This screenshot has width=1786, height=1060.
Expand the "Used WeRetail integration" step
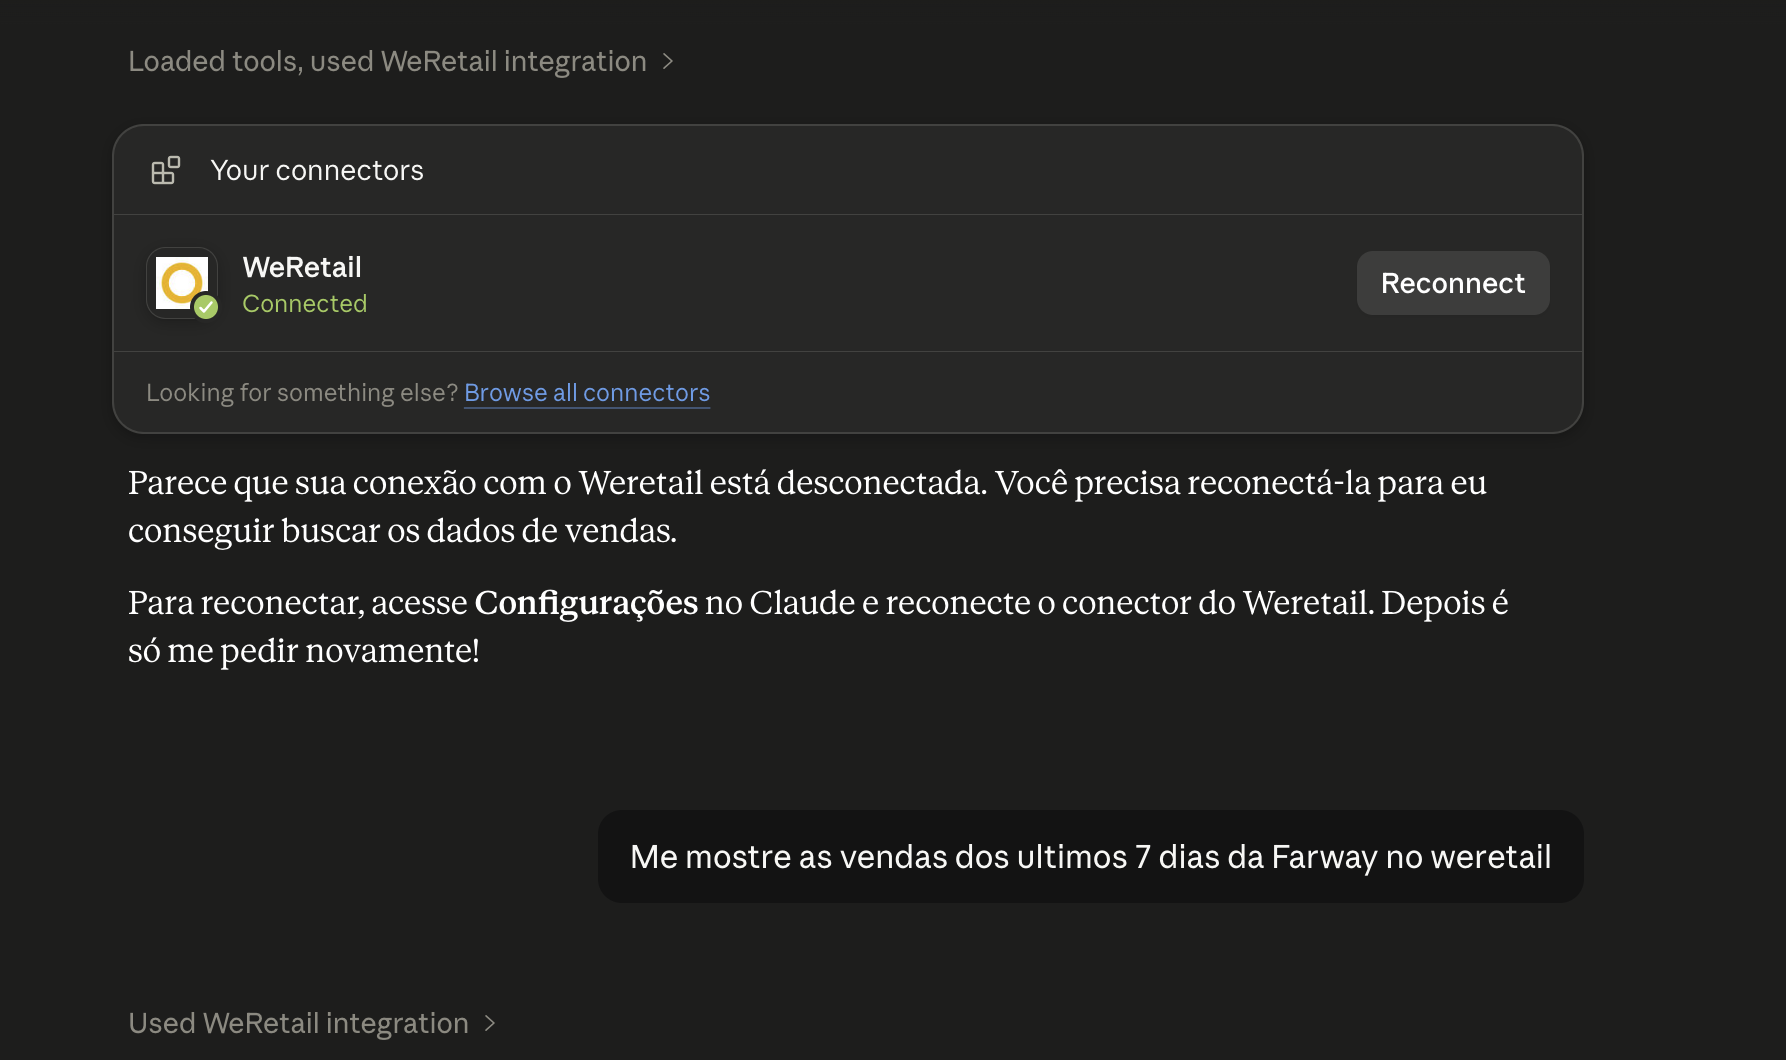(312, 1023)
